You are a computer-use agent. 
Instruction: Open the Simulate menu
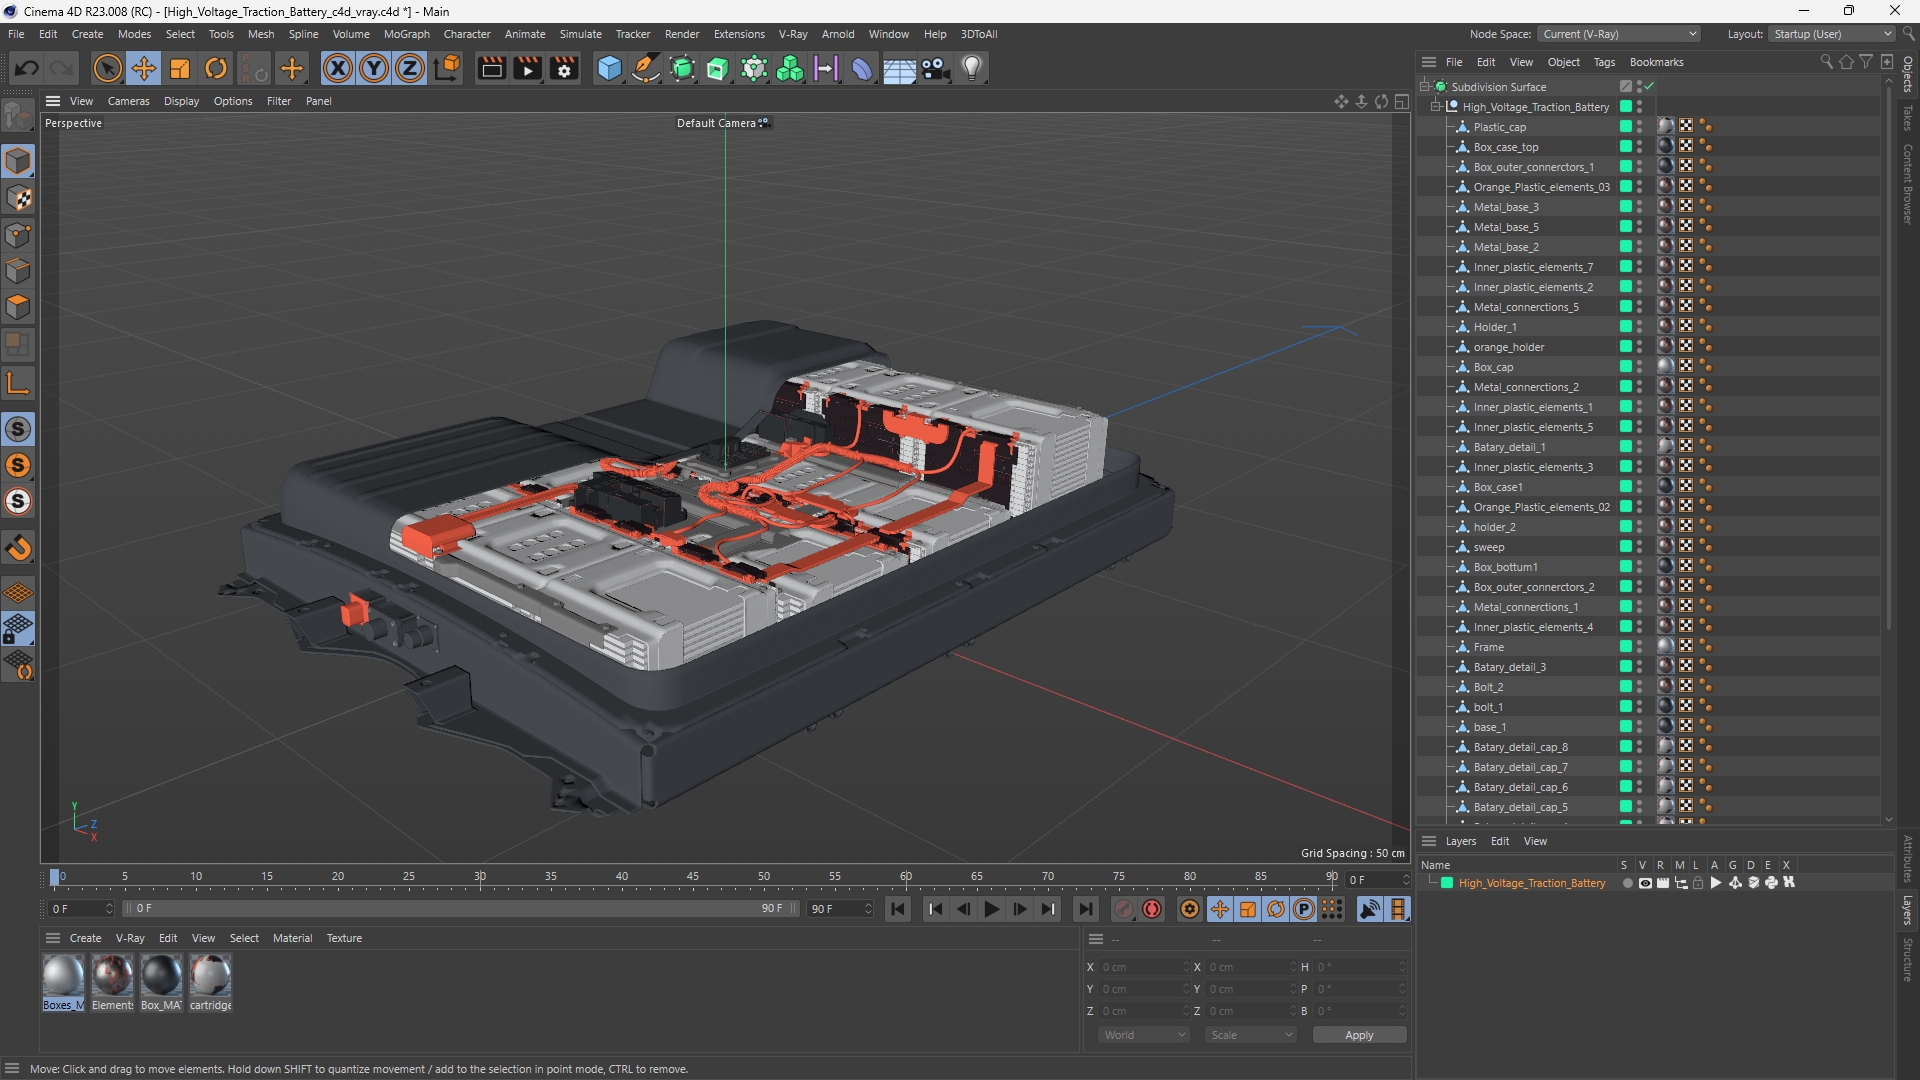tap(580, 34)
